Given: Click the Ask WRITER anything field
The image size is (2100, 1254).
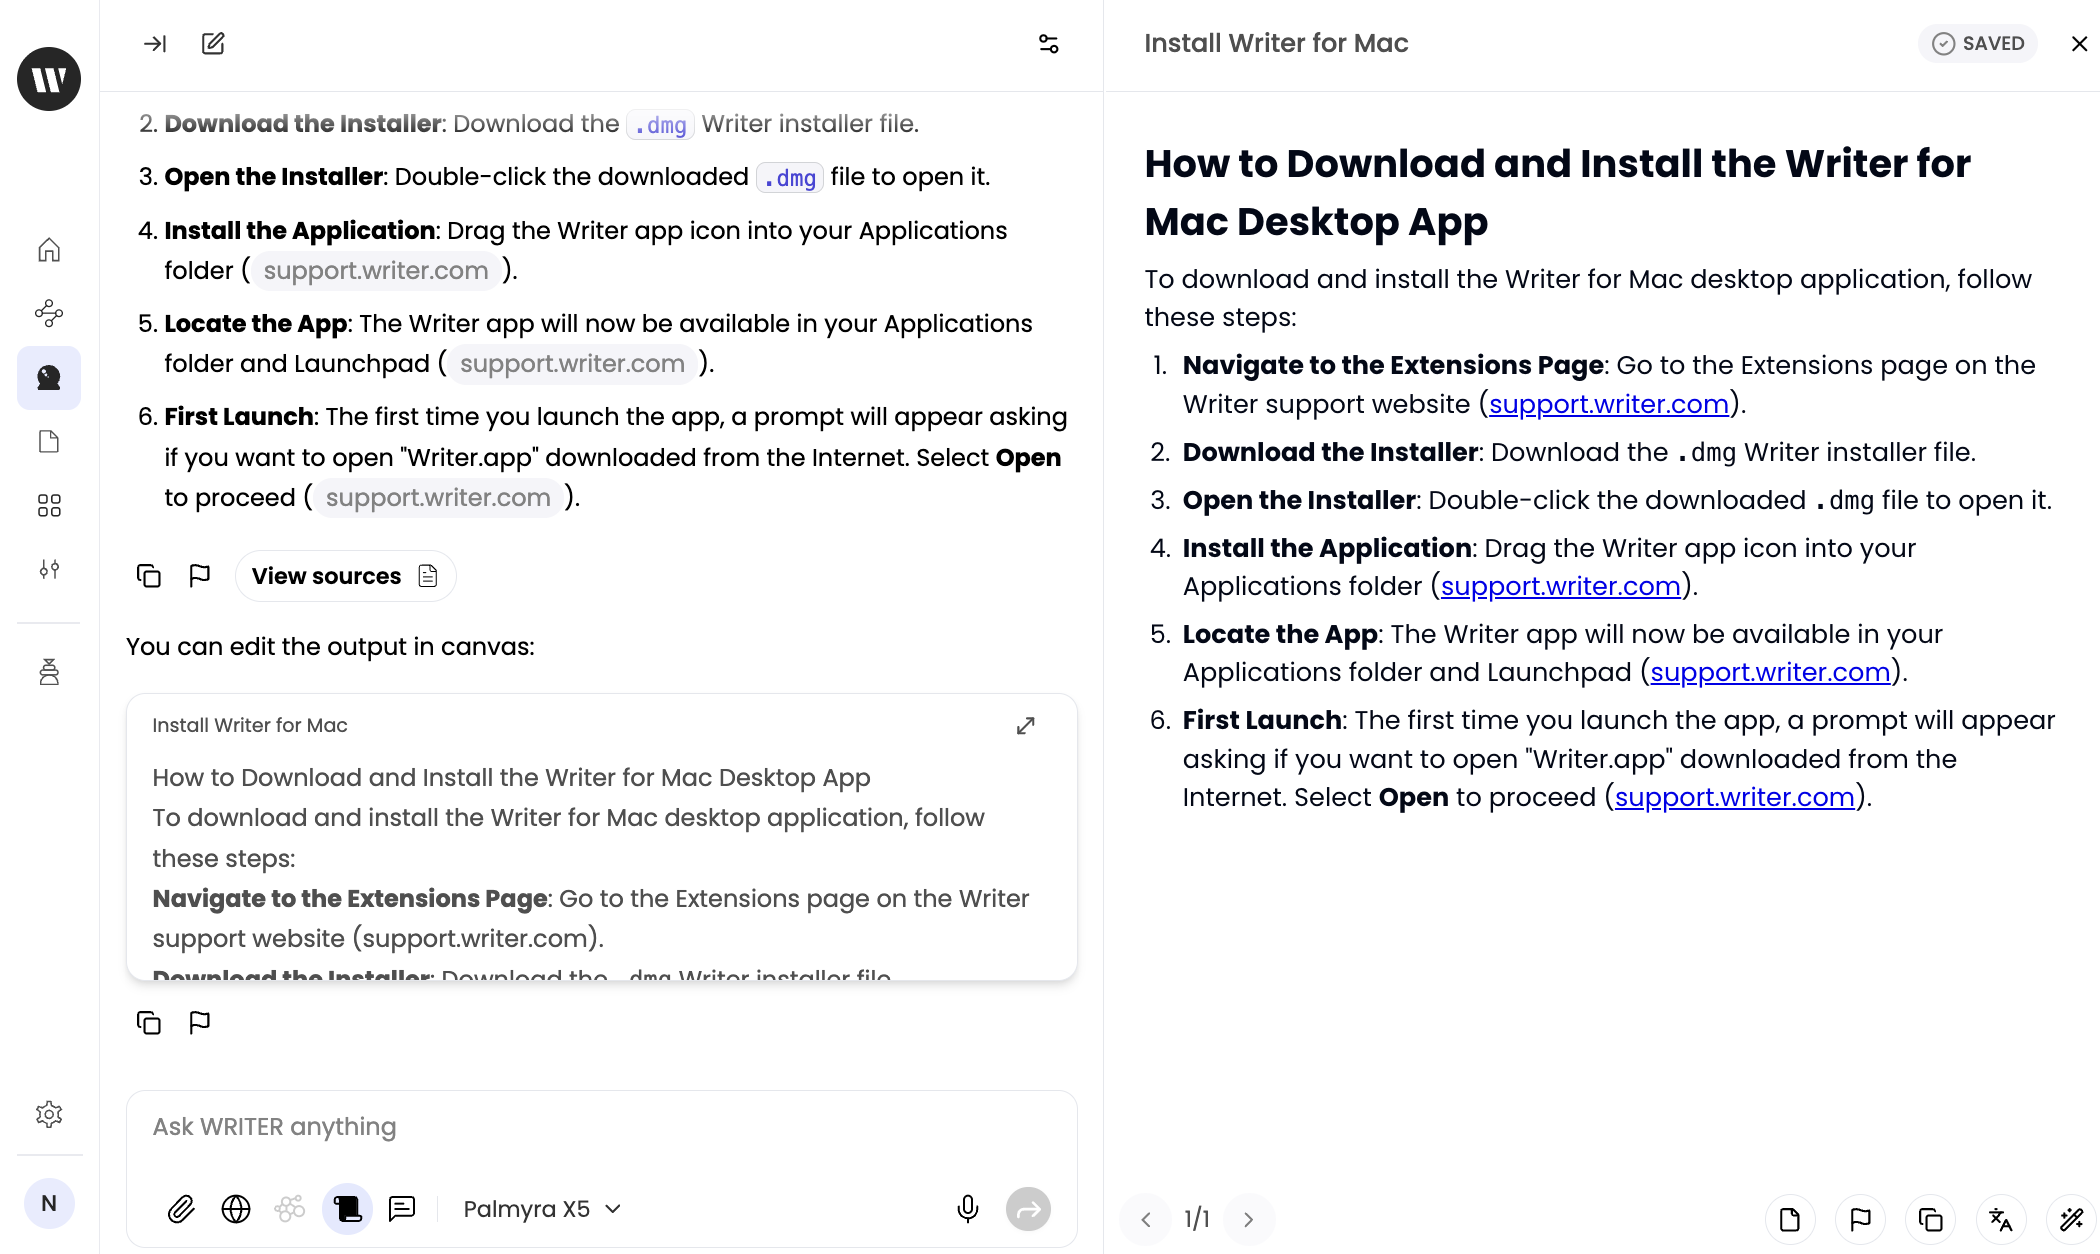Looking at the screenshot, I should (600, 1127).
